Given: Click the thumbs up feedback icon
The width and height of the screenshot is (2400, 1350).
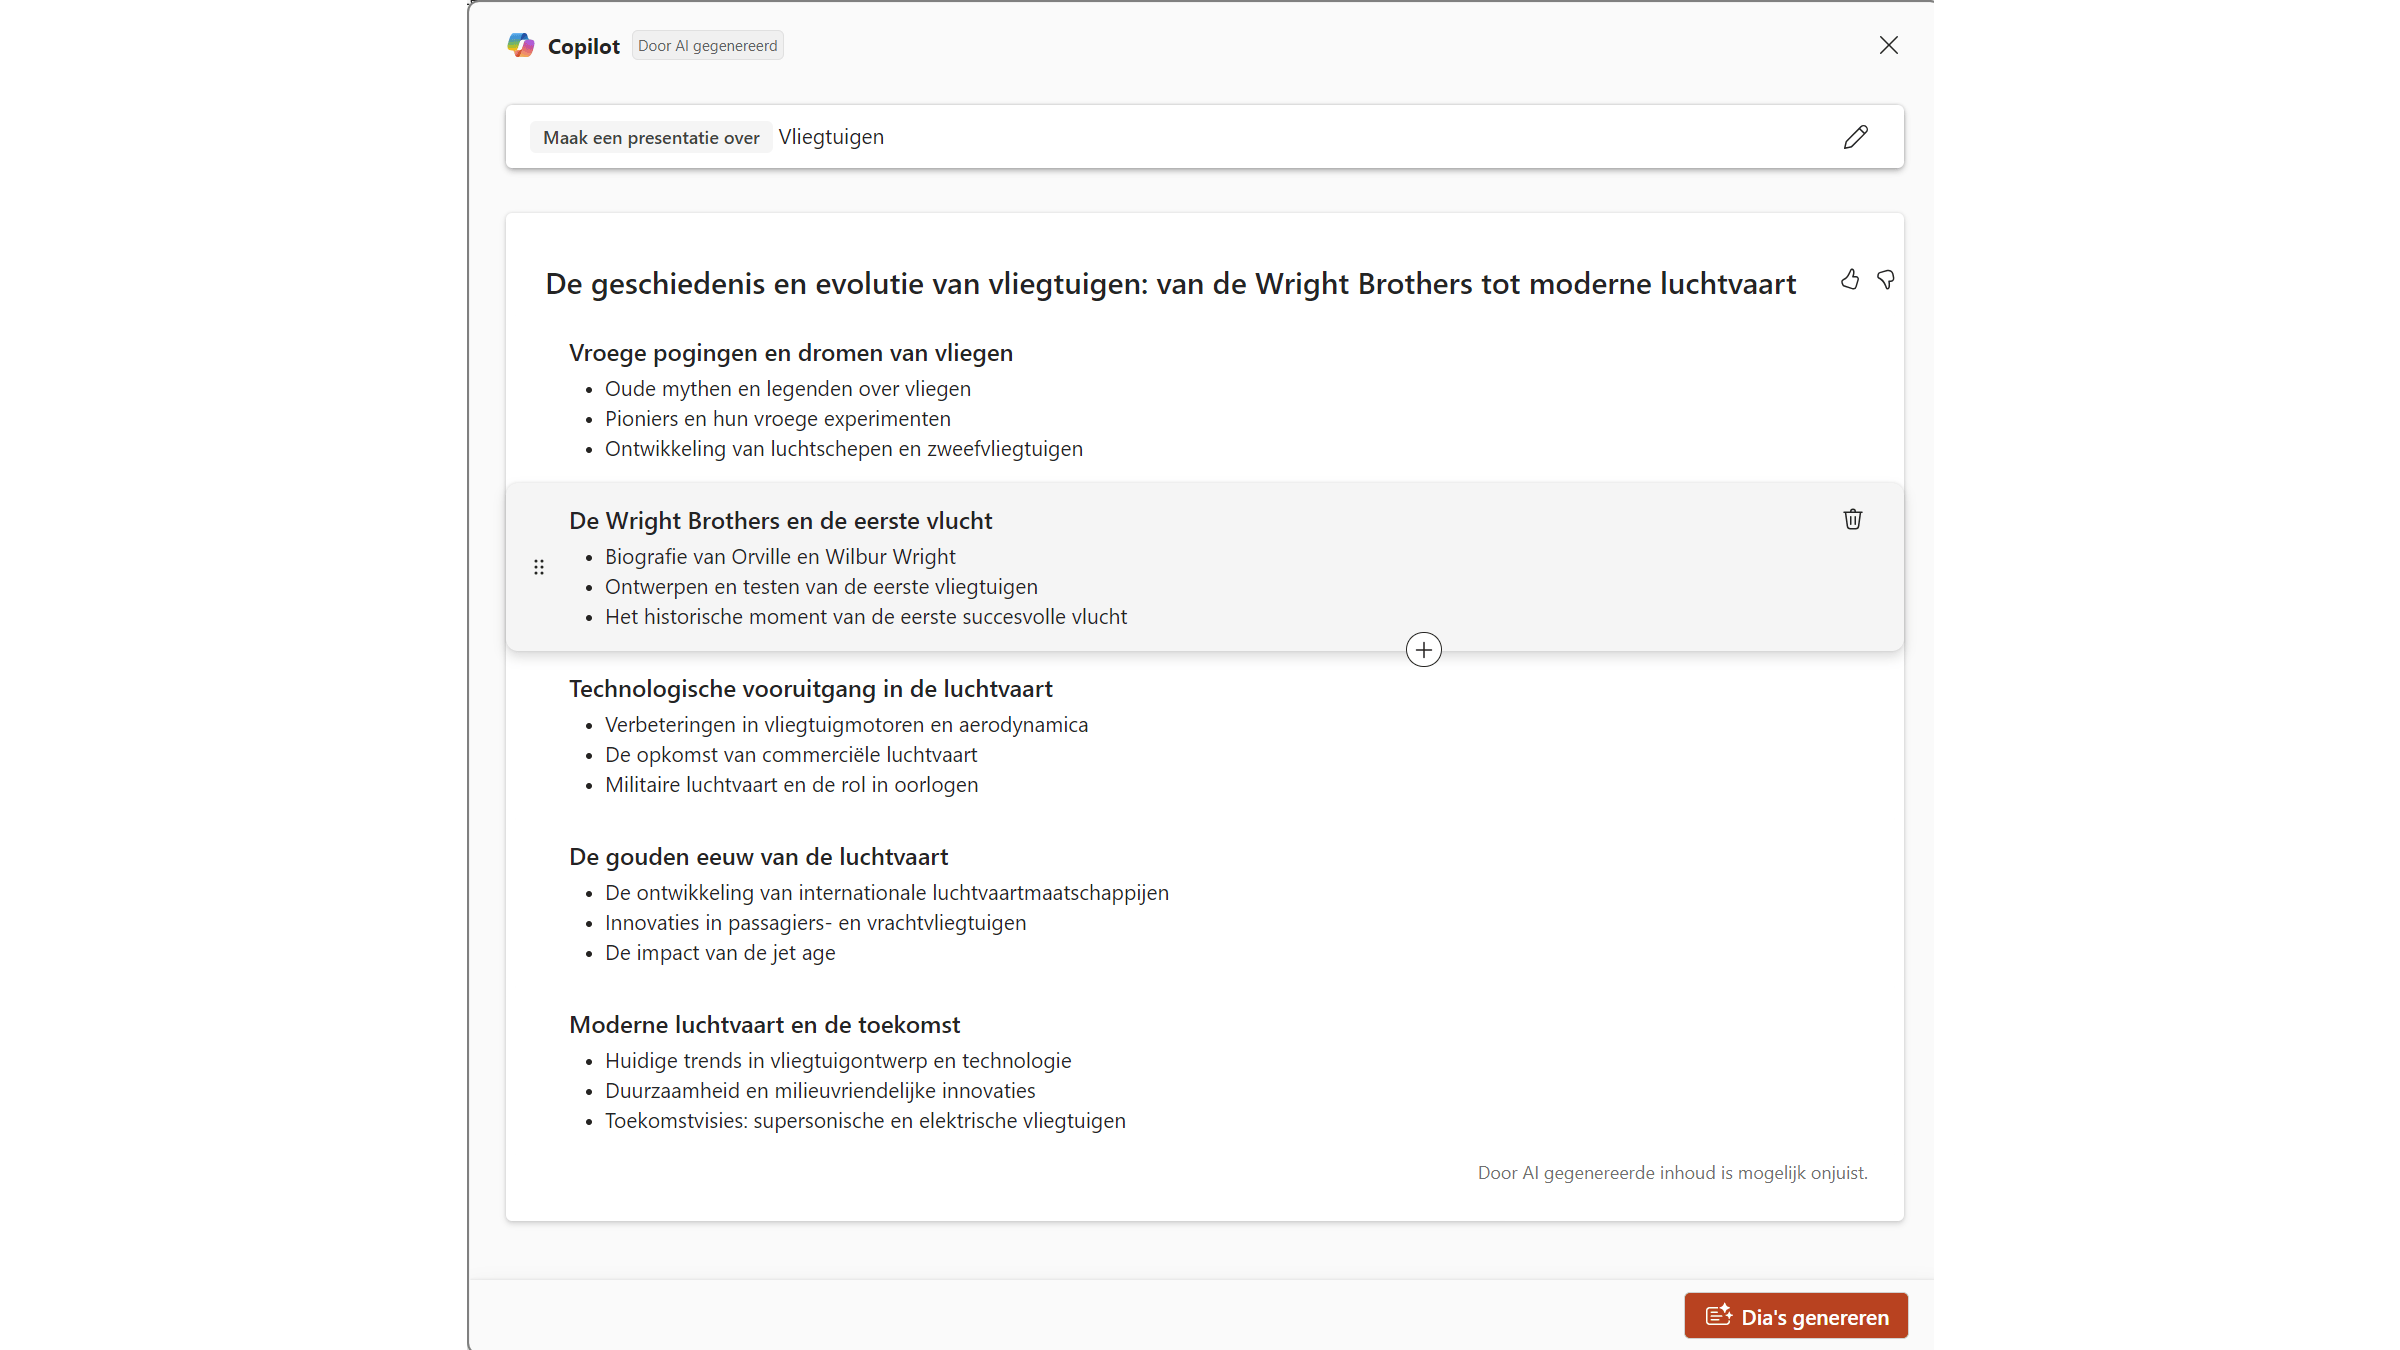Looking at the screenshot, I should 1850,280.
